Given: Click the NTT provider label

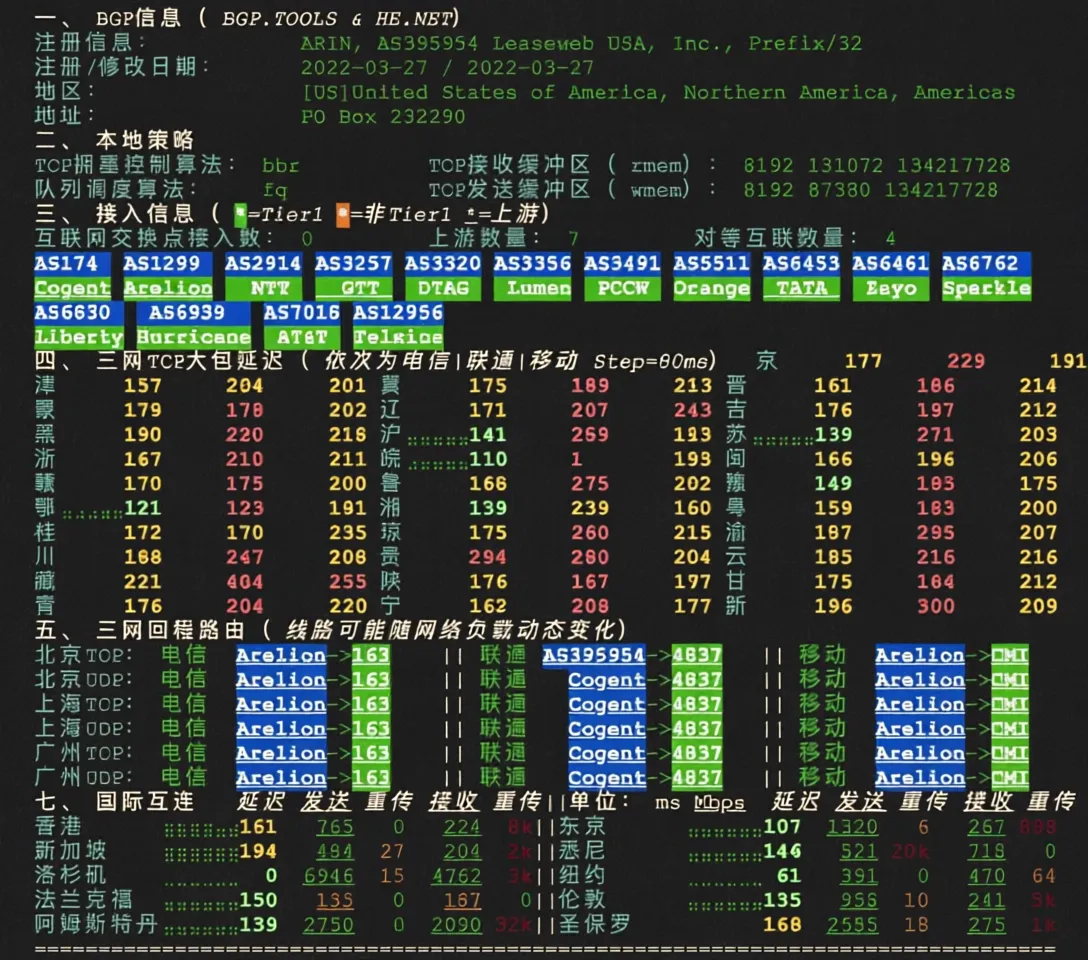Looking at the screenshot, I should (x=263, y=288).
